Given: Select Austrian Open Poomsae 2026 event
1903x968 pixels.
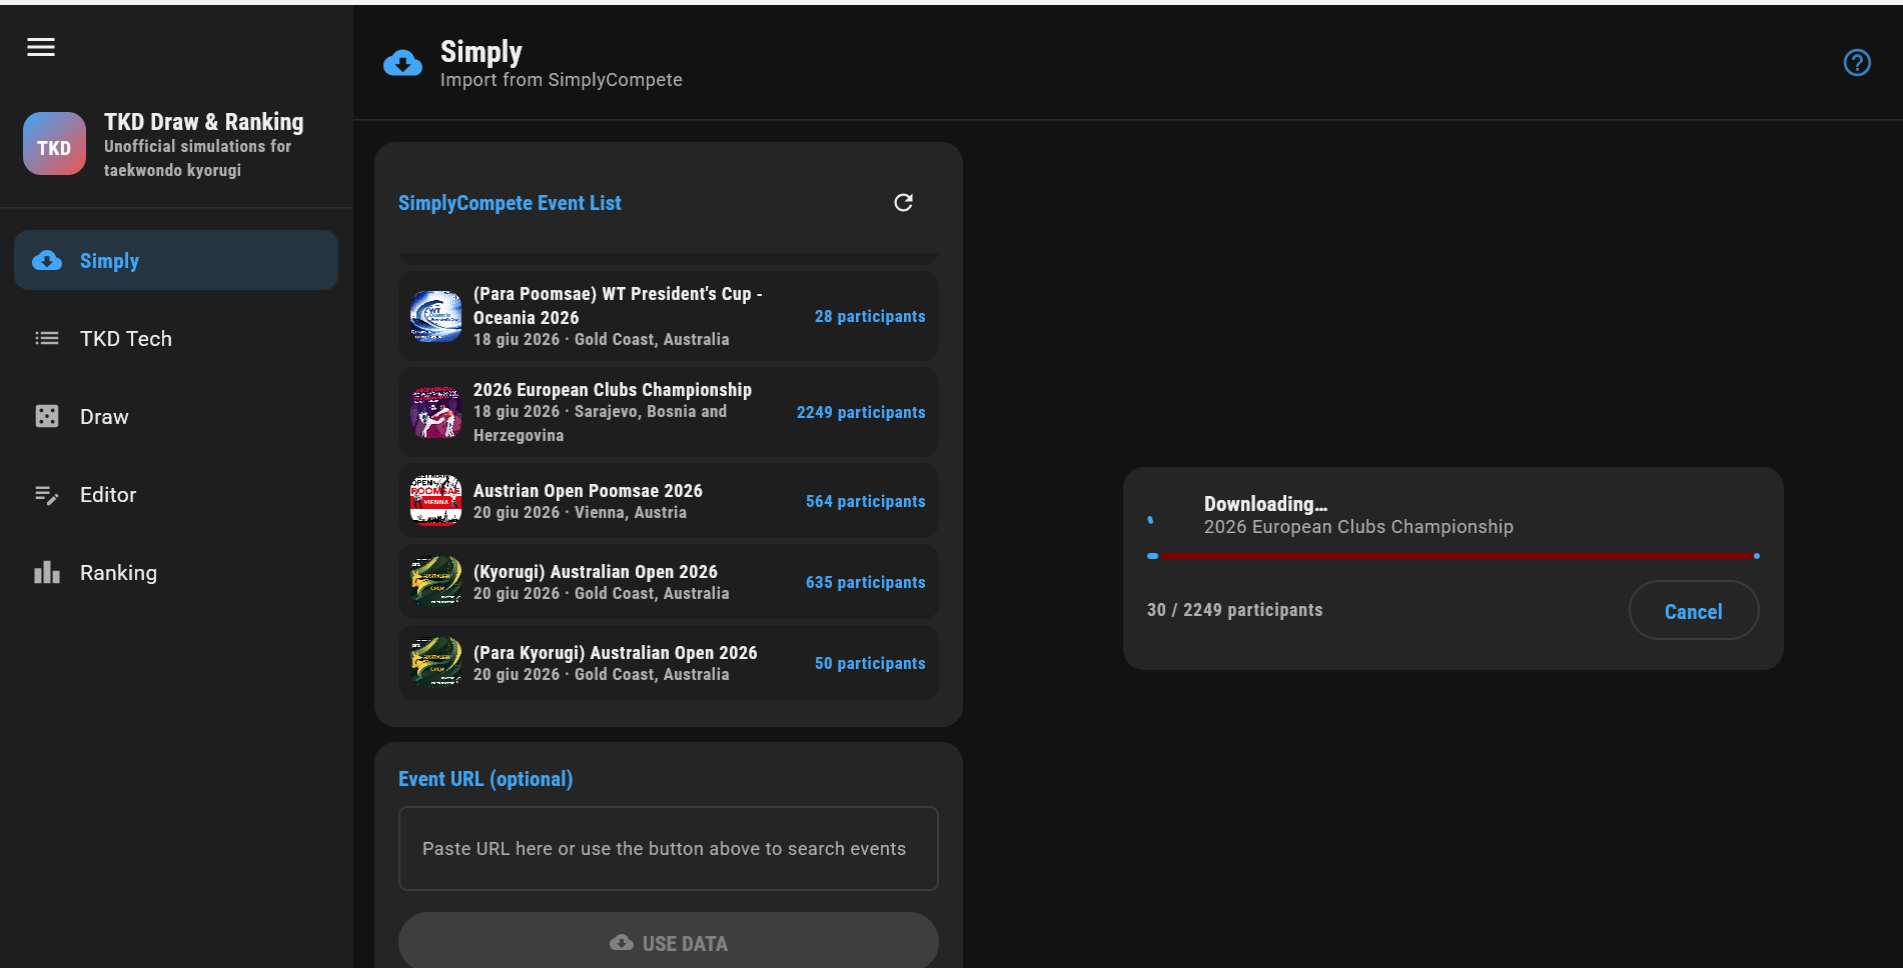Looking at the screenshot, I should pyautogui.click(x=668, y=501).
